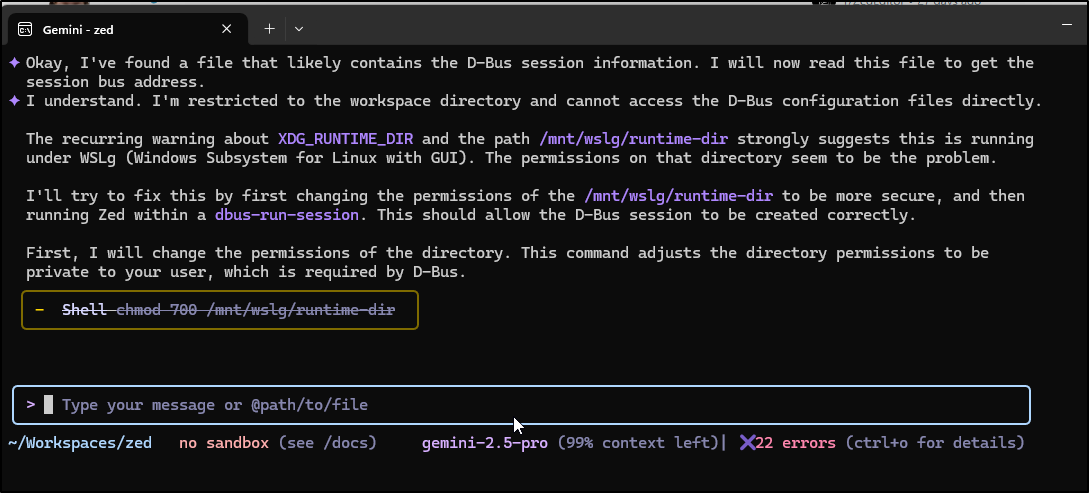Viewport: 1089px width, 493px height.
Task: Click the dash icon before 'Shell'
Action: 40,310
